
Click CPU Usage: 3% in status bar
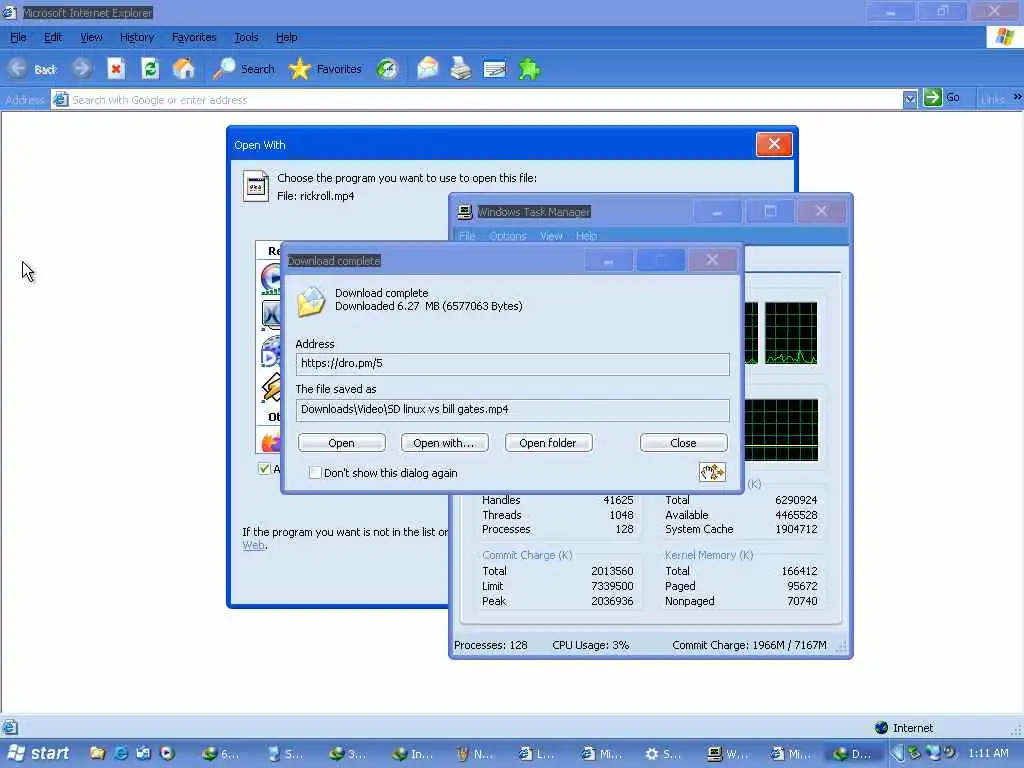[590, 645]
